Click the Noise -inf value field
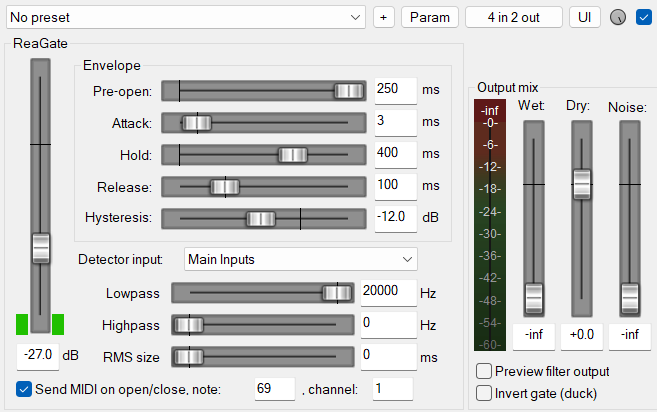657x412 pixels. 630,336
